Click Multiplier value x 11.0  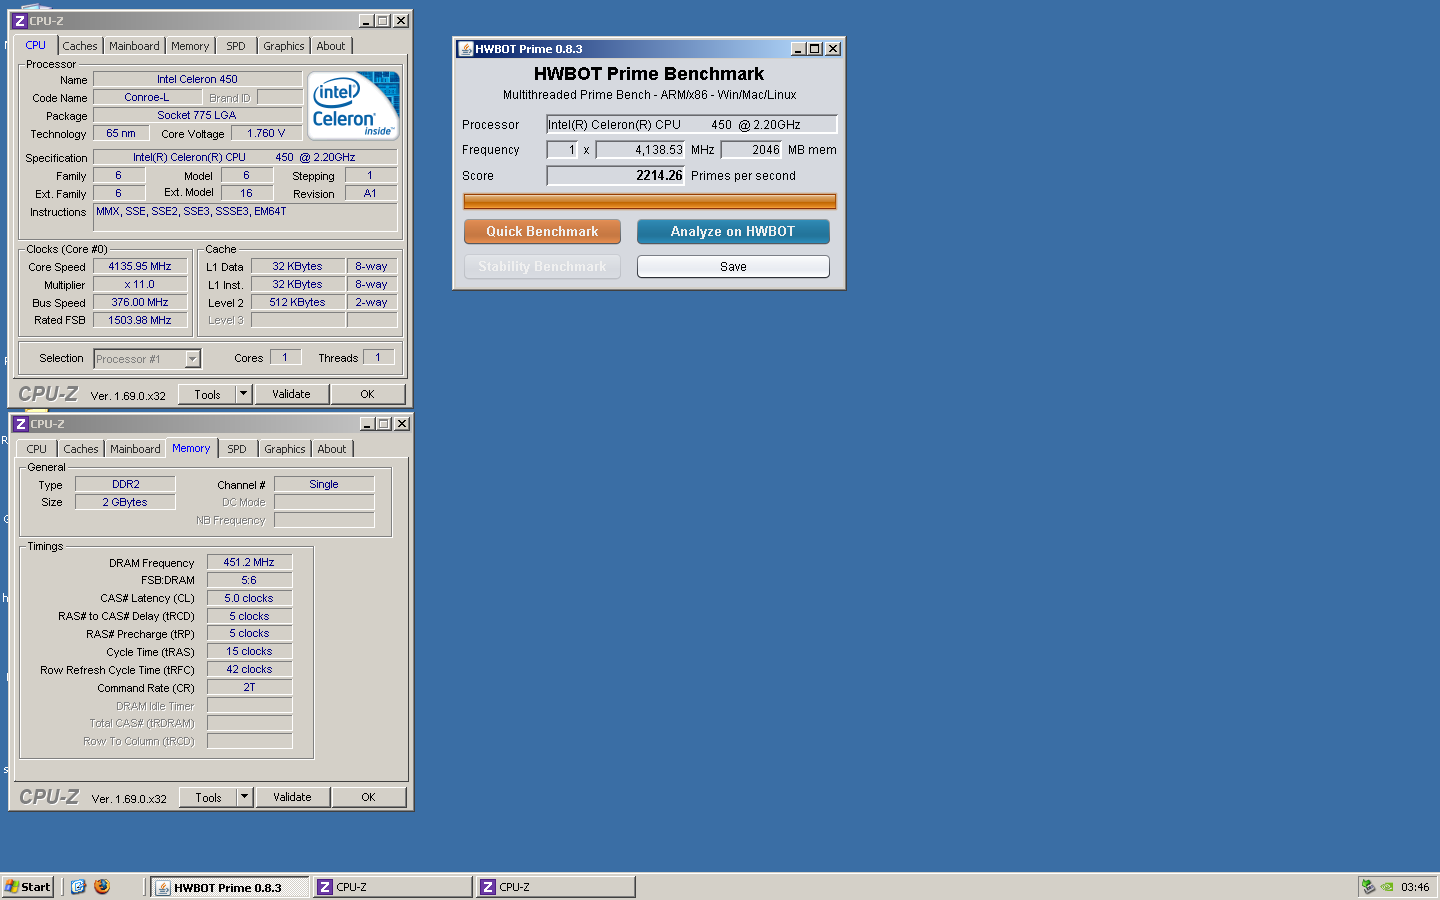pos(140,285)
